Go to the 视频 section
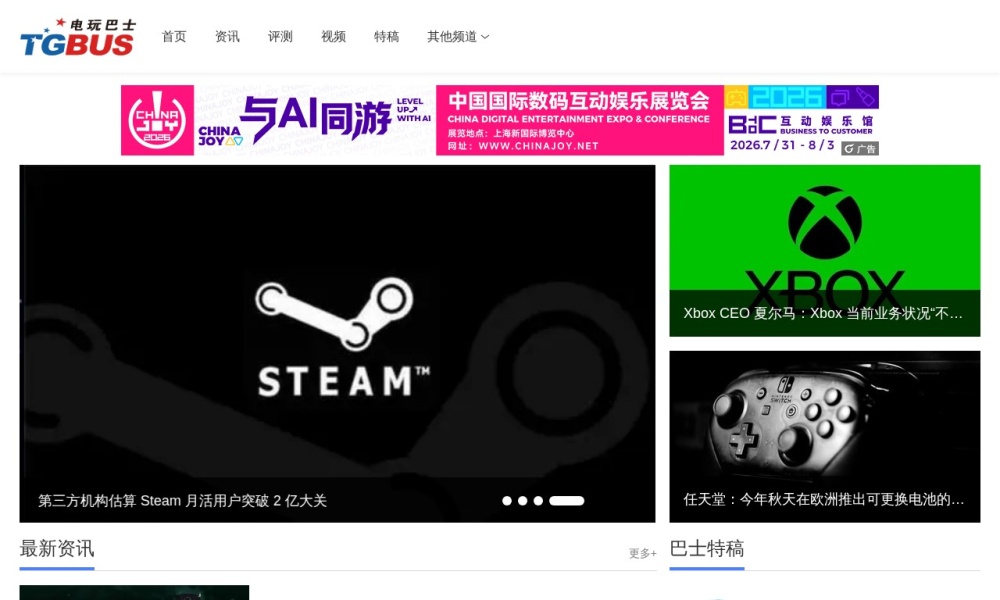Image resolution: width=1000 pixels, height=600 pixels. click(x=333, y=36)
